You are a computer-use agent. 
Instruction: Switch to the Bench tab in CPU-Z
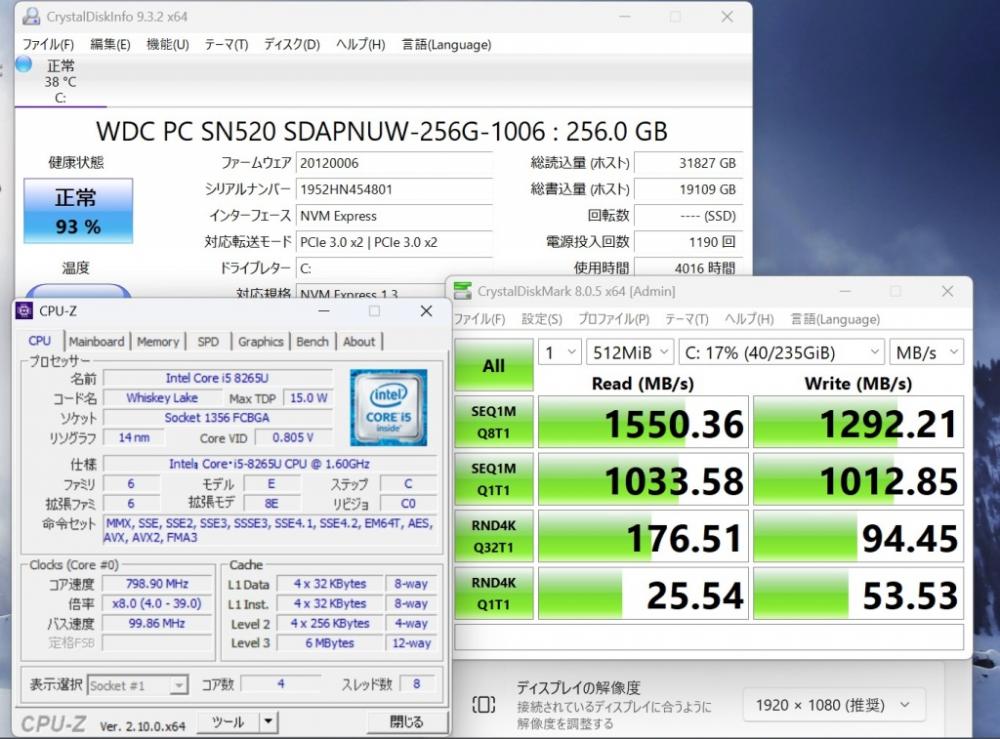coord(312,341)
